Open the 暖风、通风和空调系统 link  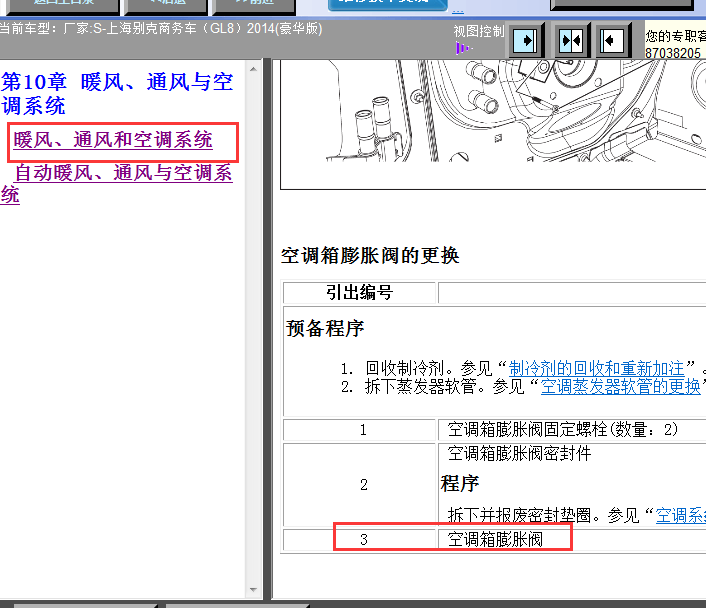point(113,140)
